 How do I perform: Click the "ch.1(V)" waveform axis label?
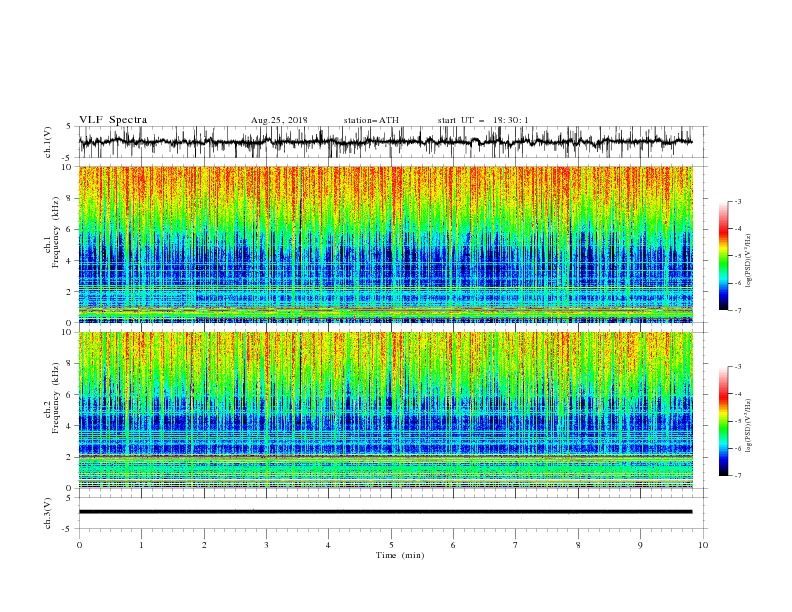pyautogui.click(x=48, y=142)
